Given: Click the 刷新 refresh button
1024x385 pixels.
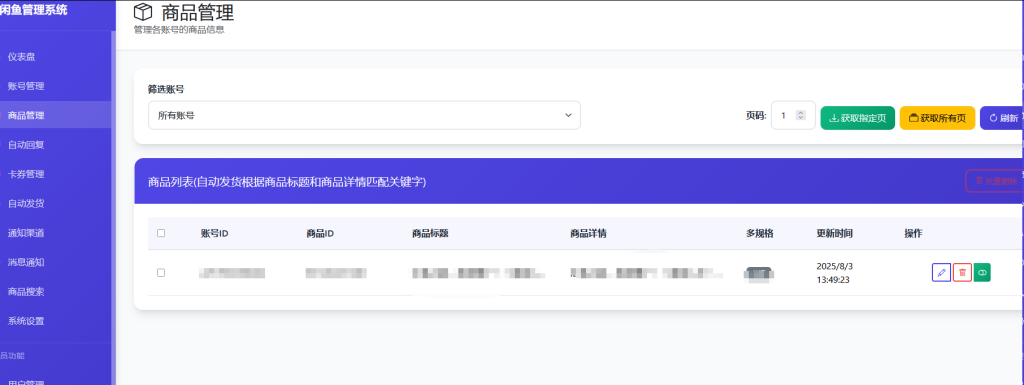Looking at the screenshot, I should 1002,118.
